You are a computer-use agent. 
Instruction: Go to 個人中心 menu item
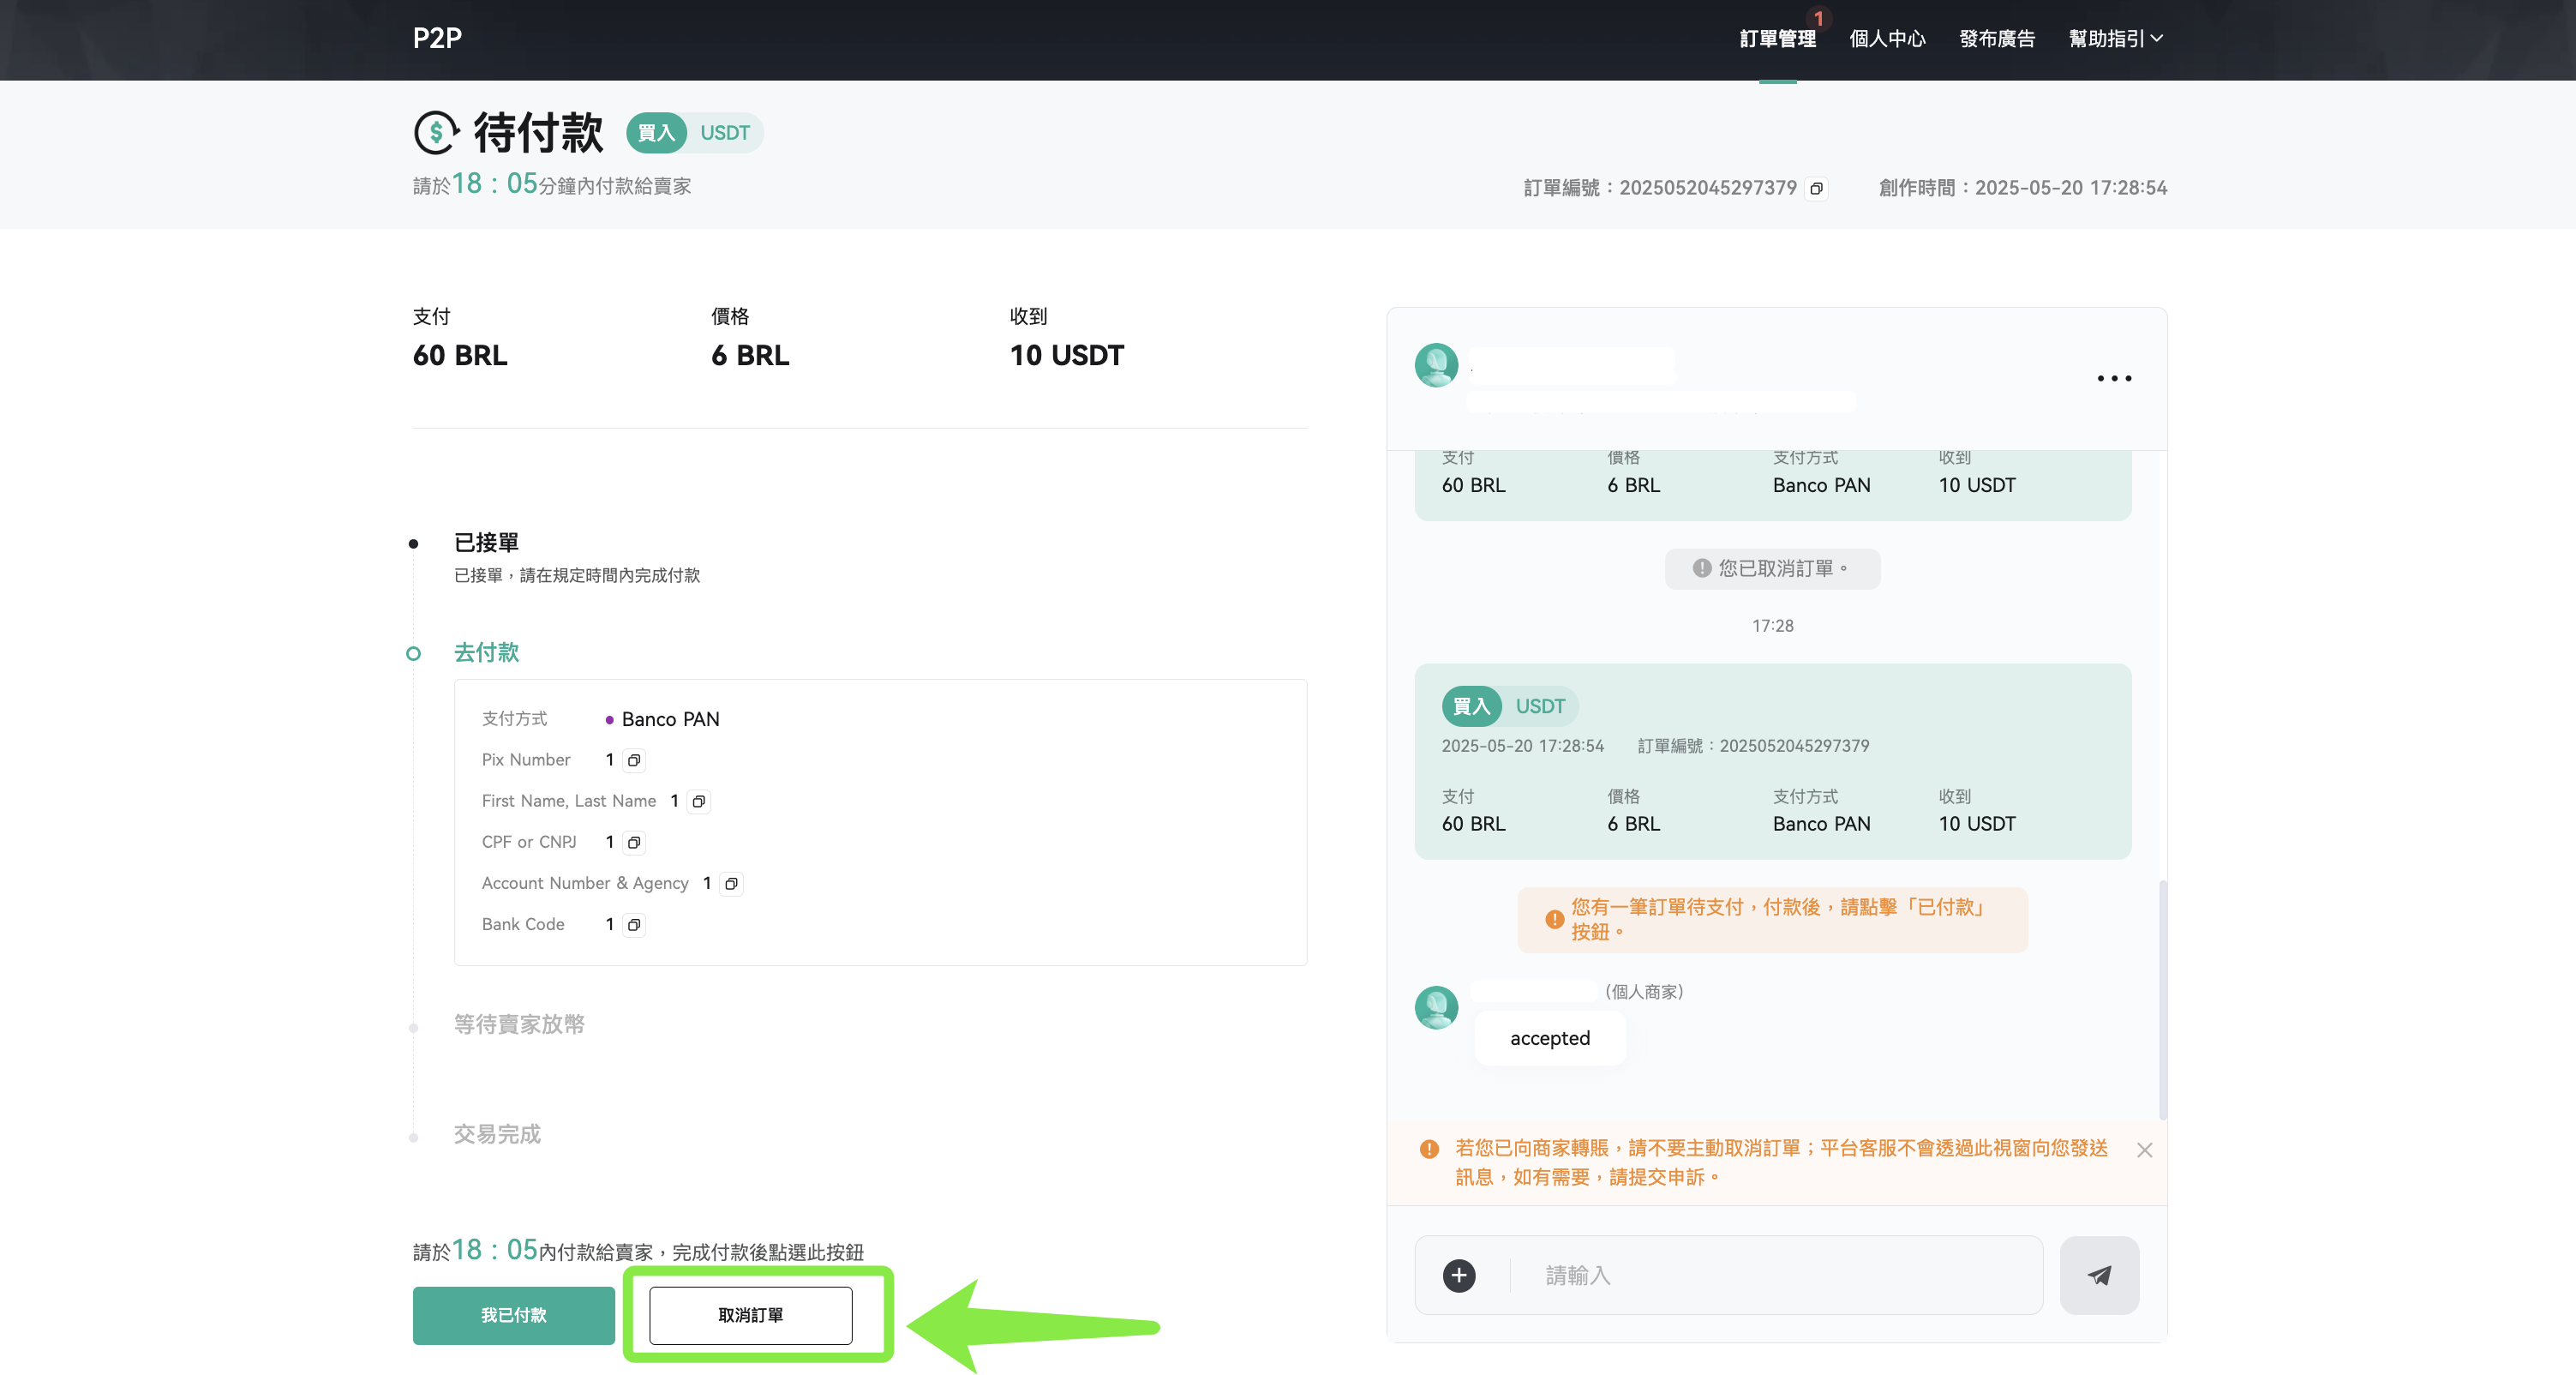1887,39
